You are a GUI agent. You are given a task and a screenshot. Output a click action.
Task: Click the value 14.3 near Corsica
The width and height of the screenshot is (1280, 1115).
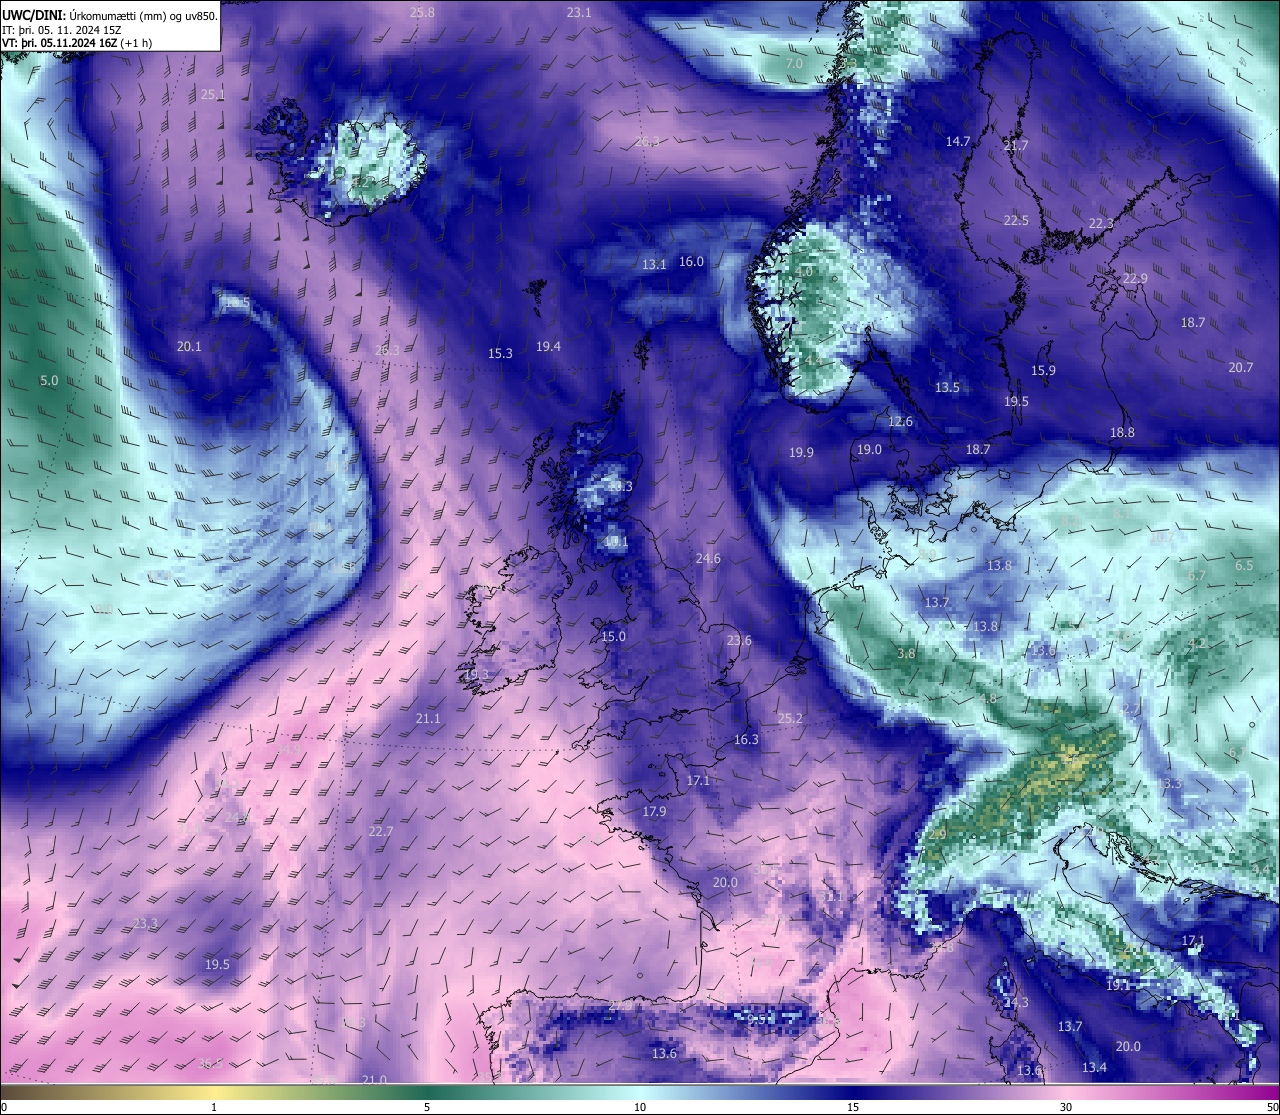tap(1016, 1003)
